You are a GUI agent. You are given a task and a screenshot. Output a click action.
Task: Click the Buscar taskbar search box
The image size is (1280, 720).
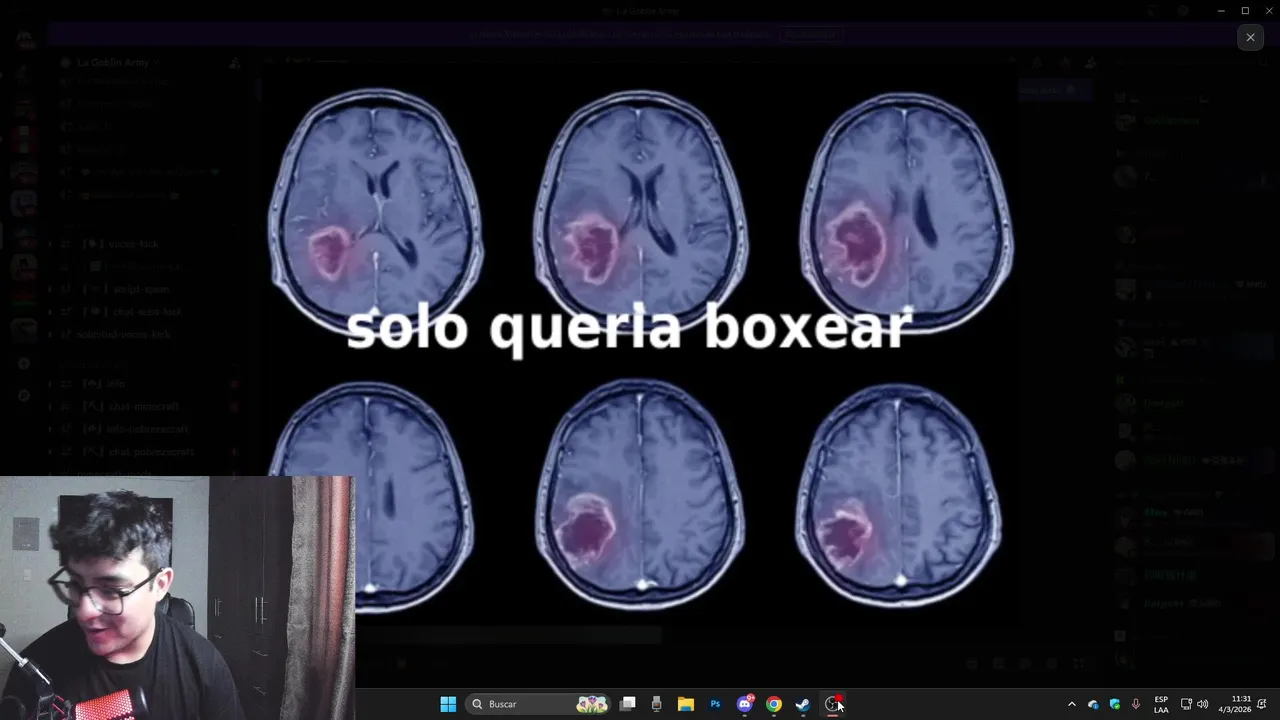point(539,704)
